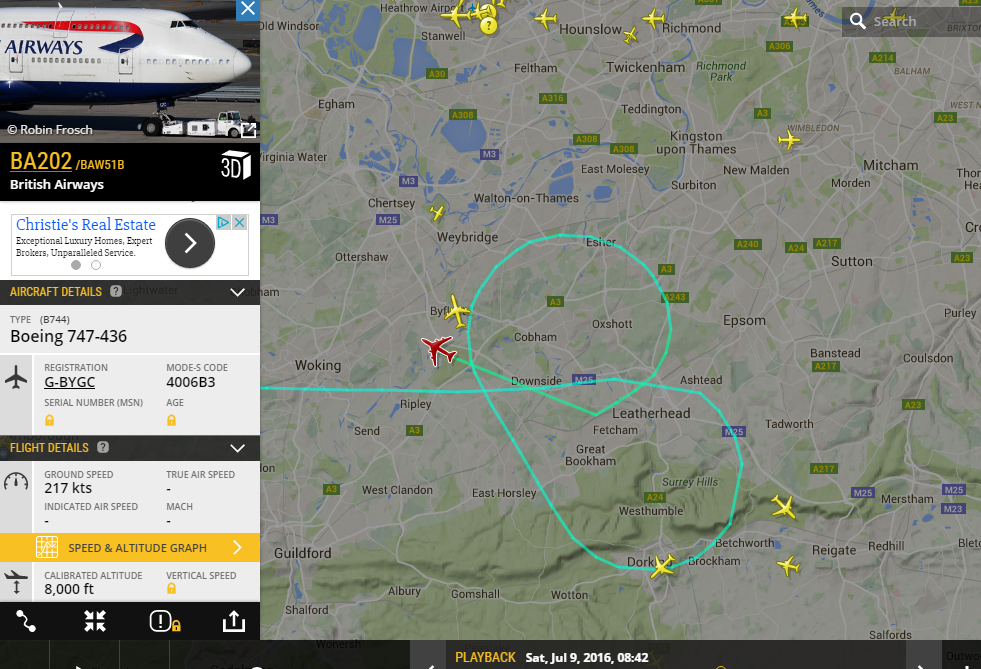
Task: Click the G-BYGC registration link
Action: click(x=69, y=382)
